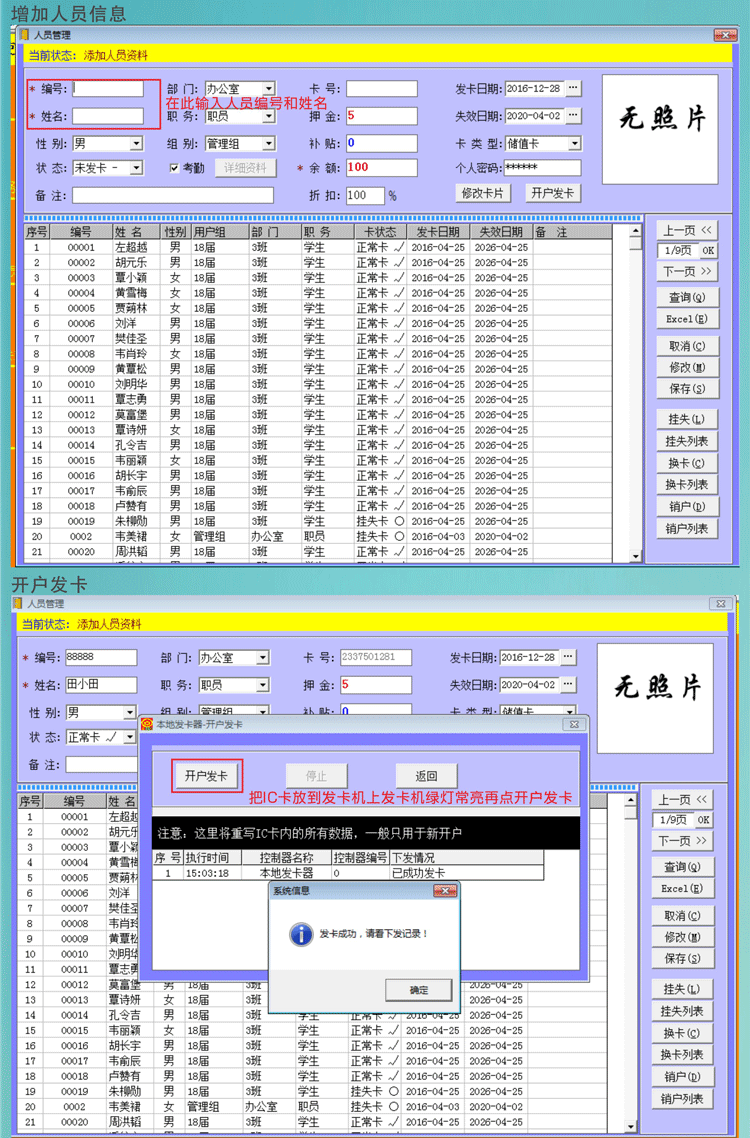Image resolution: width=750 pixels, height=1138 pixels.
Task: Expand 部门 dropdown in upper window
Action: tap(269, 89)
